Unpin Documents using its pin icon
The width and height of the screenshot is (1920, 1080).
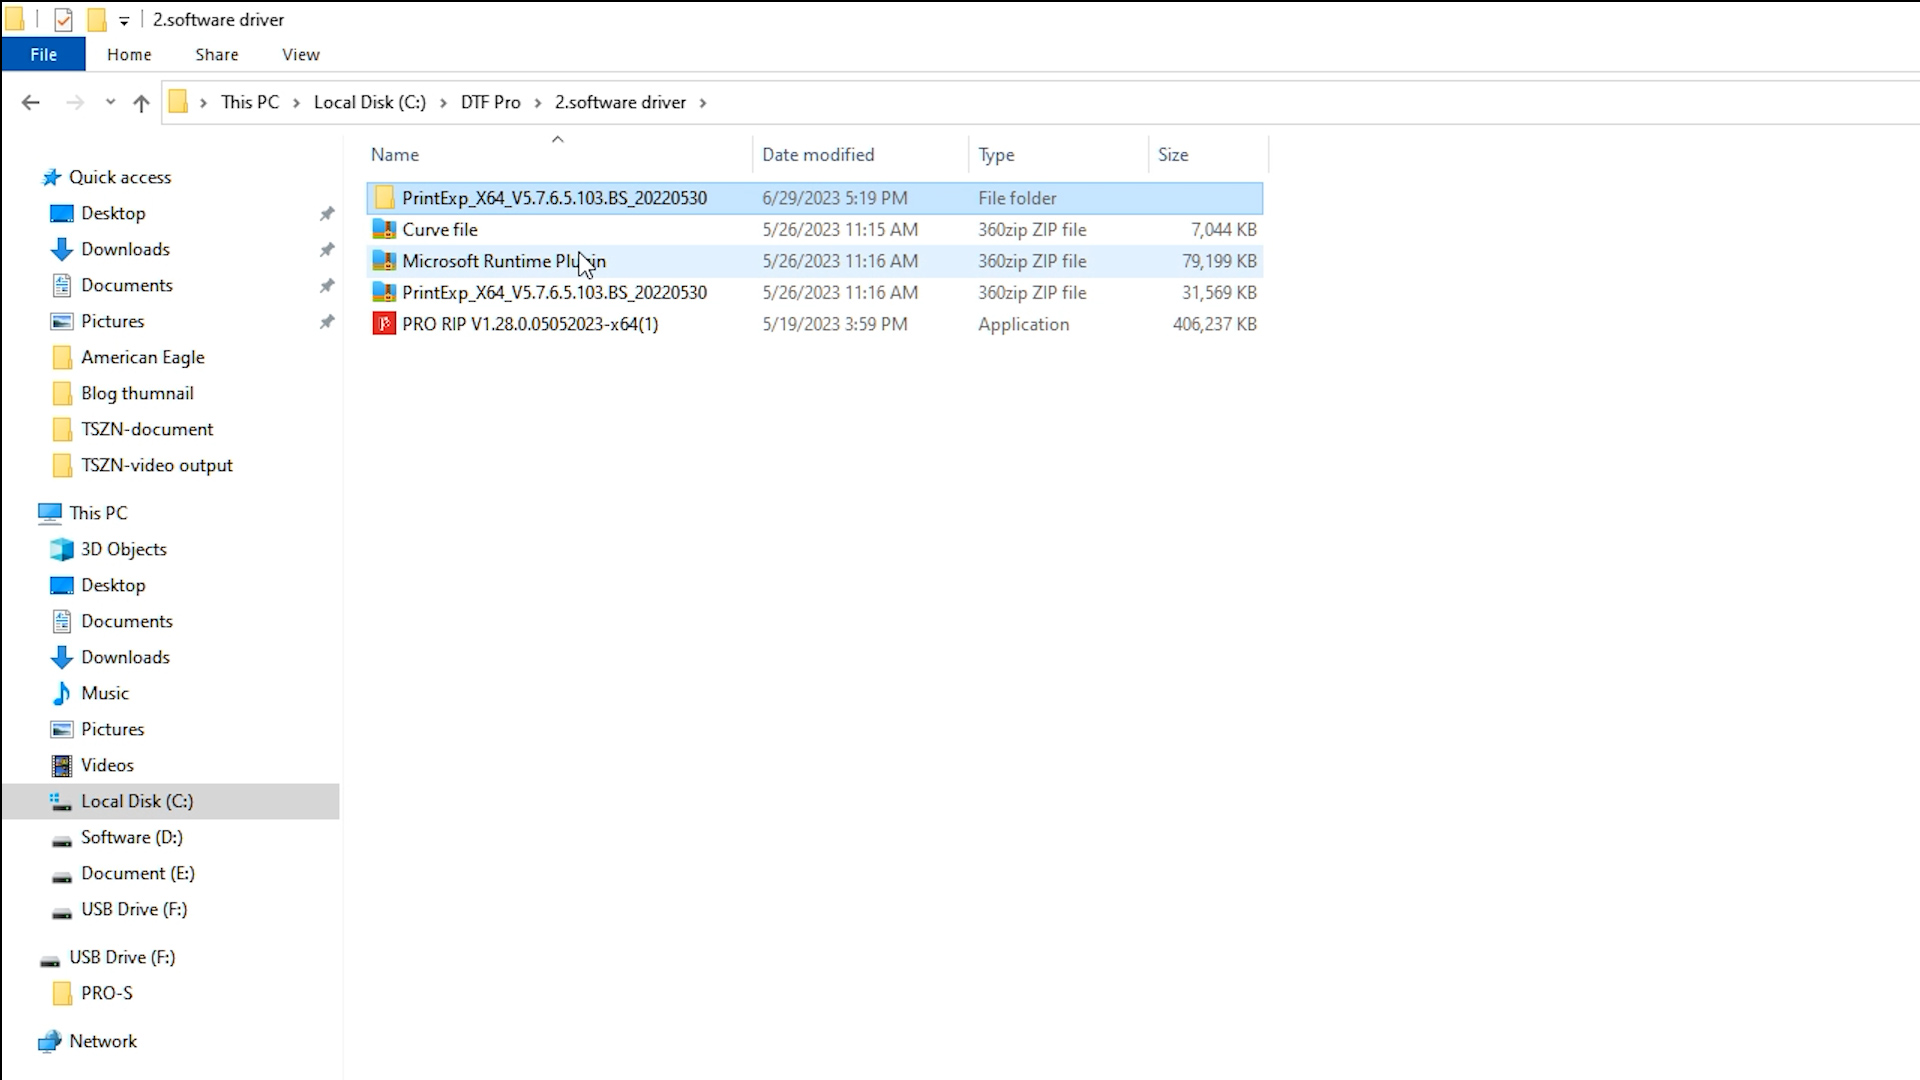click(327, 285)
